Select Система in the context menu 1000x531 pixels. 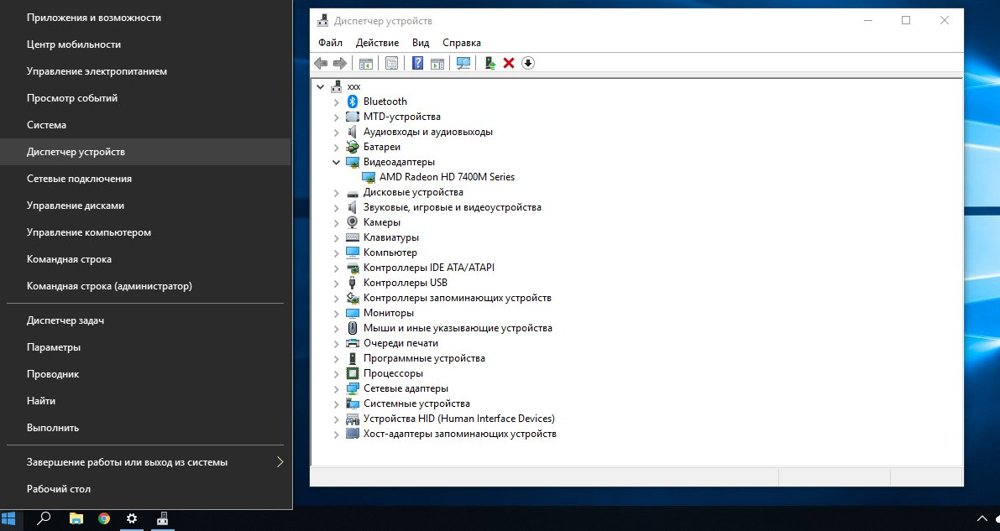point(146,125)
